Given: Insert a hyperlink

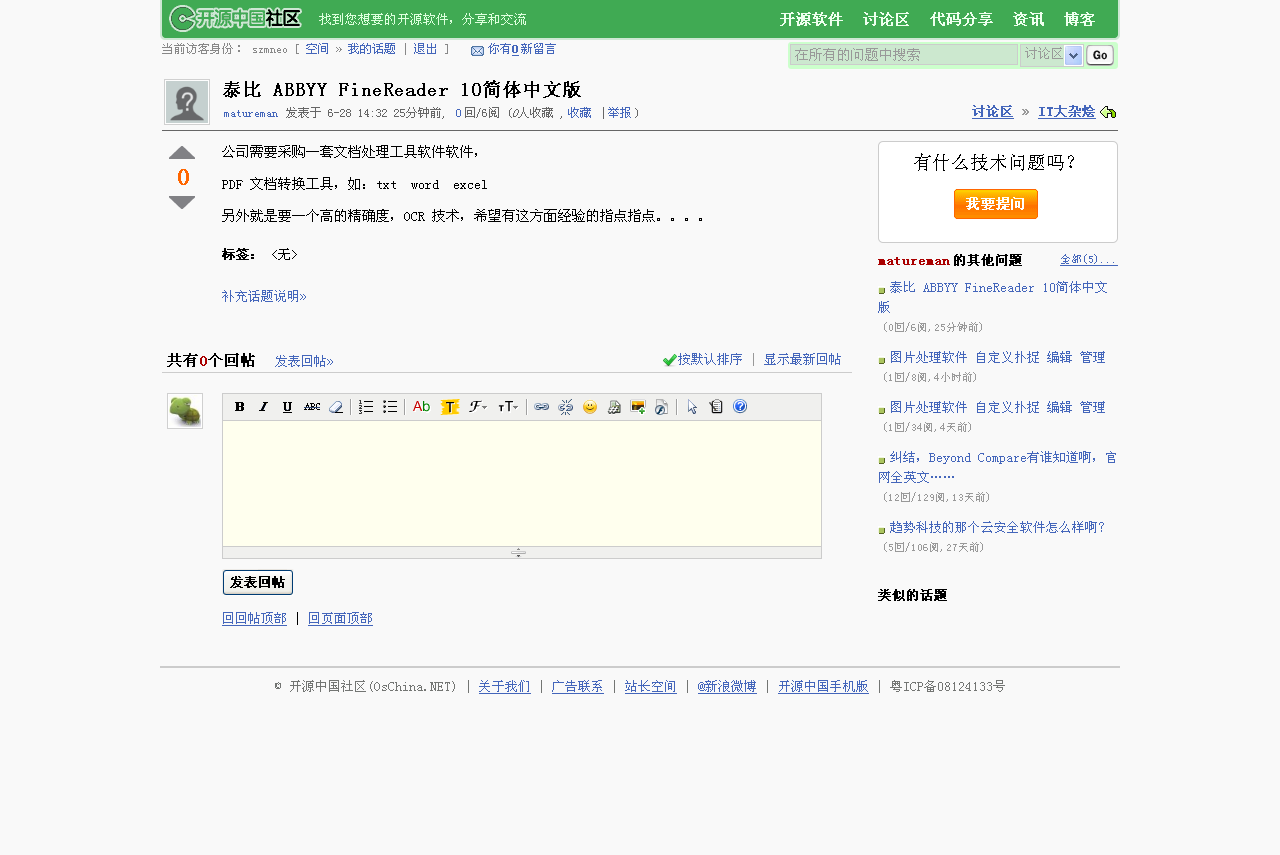Looking at the screenshot, I should (x=541, y=407).
